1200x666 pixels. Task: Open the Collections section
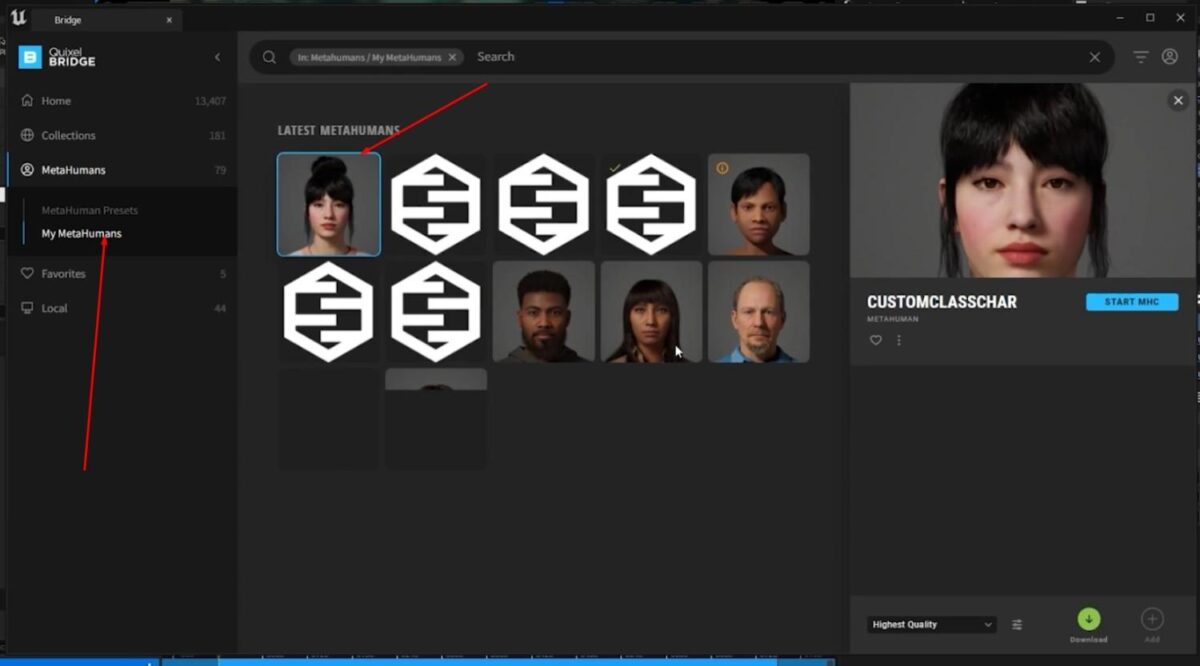click(x=68, y=135)
